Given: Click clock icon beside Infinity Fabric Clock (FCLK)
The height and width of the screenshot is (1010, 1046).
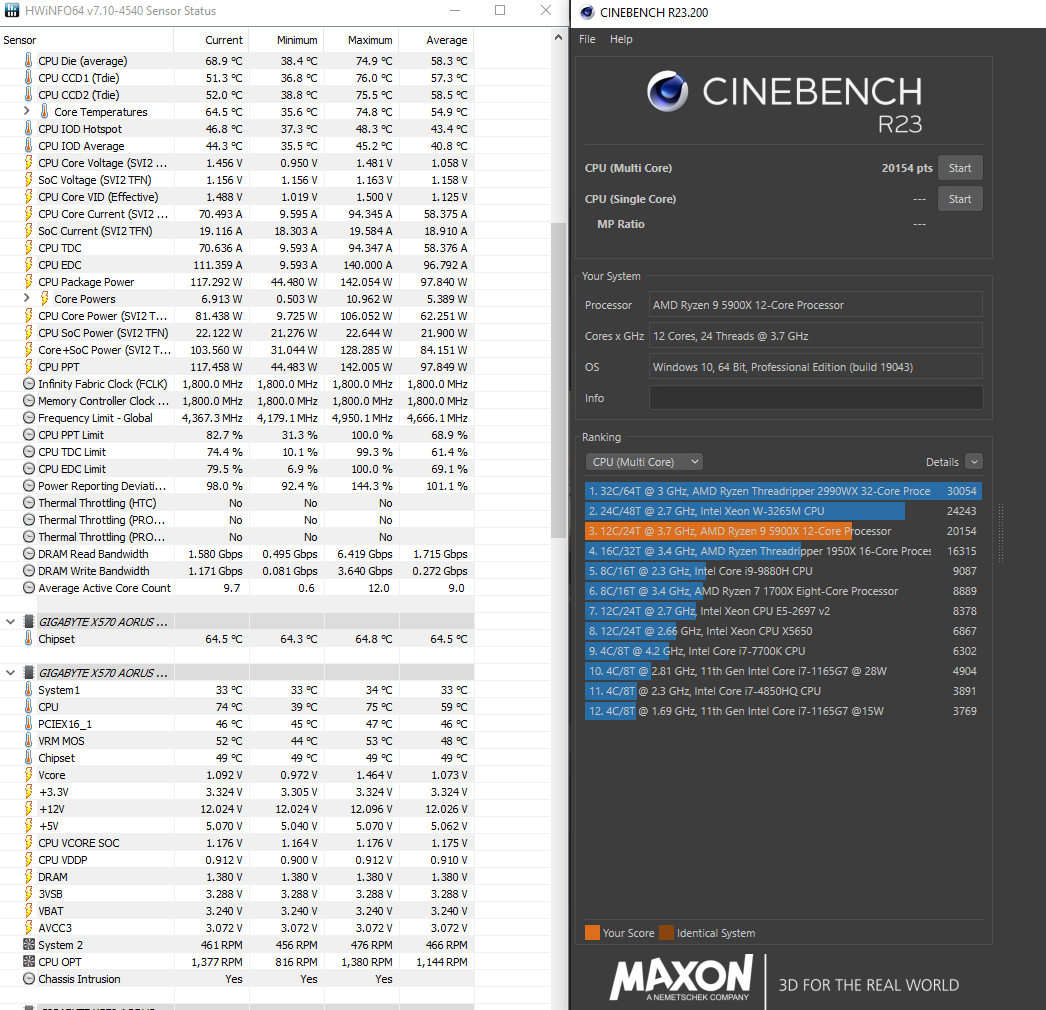Looking at the screenshot, I should coord(29,384).
